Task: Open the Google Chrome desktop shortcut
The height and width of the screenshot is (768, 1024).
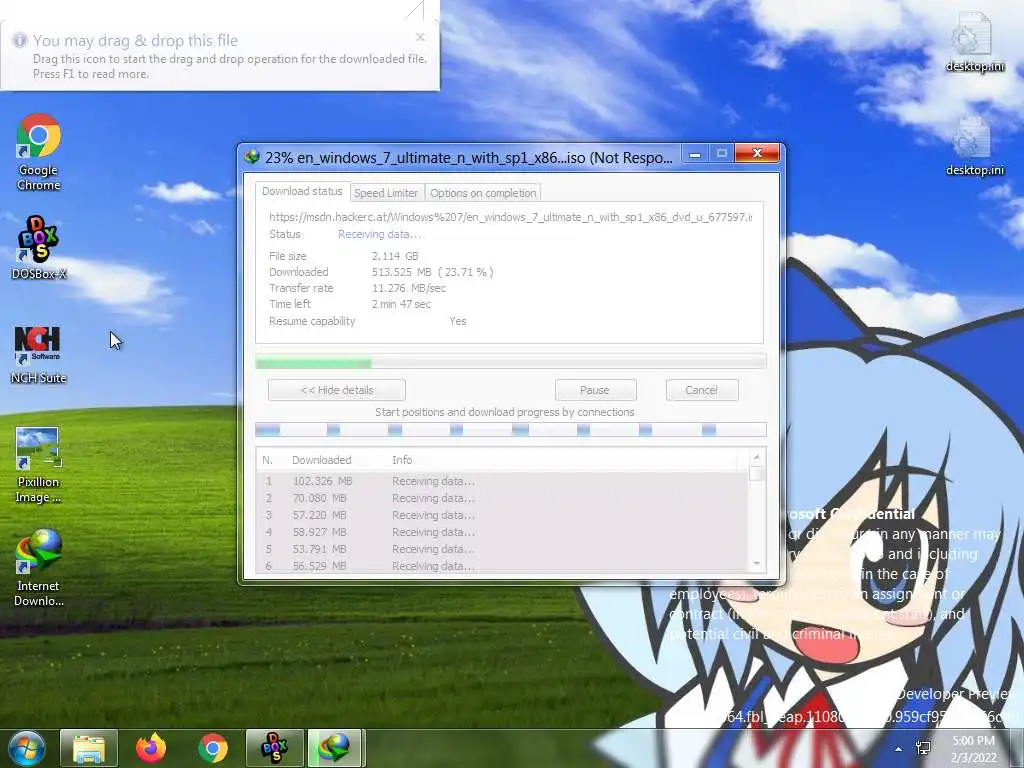Action: 39,153
